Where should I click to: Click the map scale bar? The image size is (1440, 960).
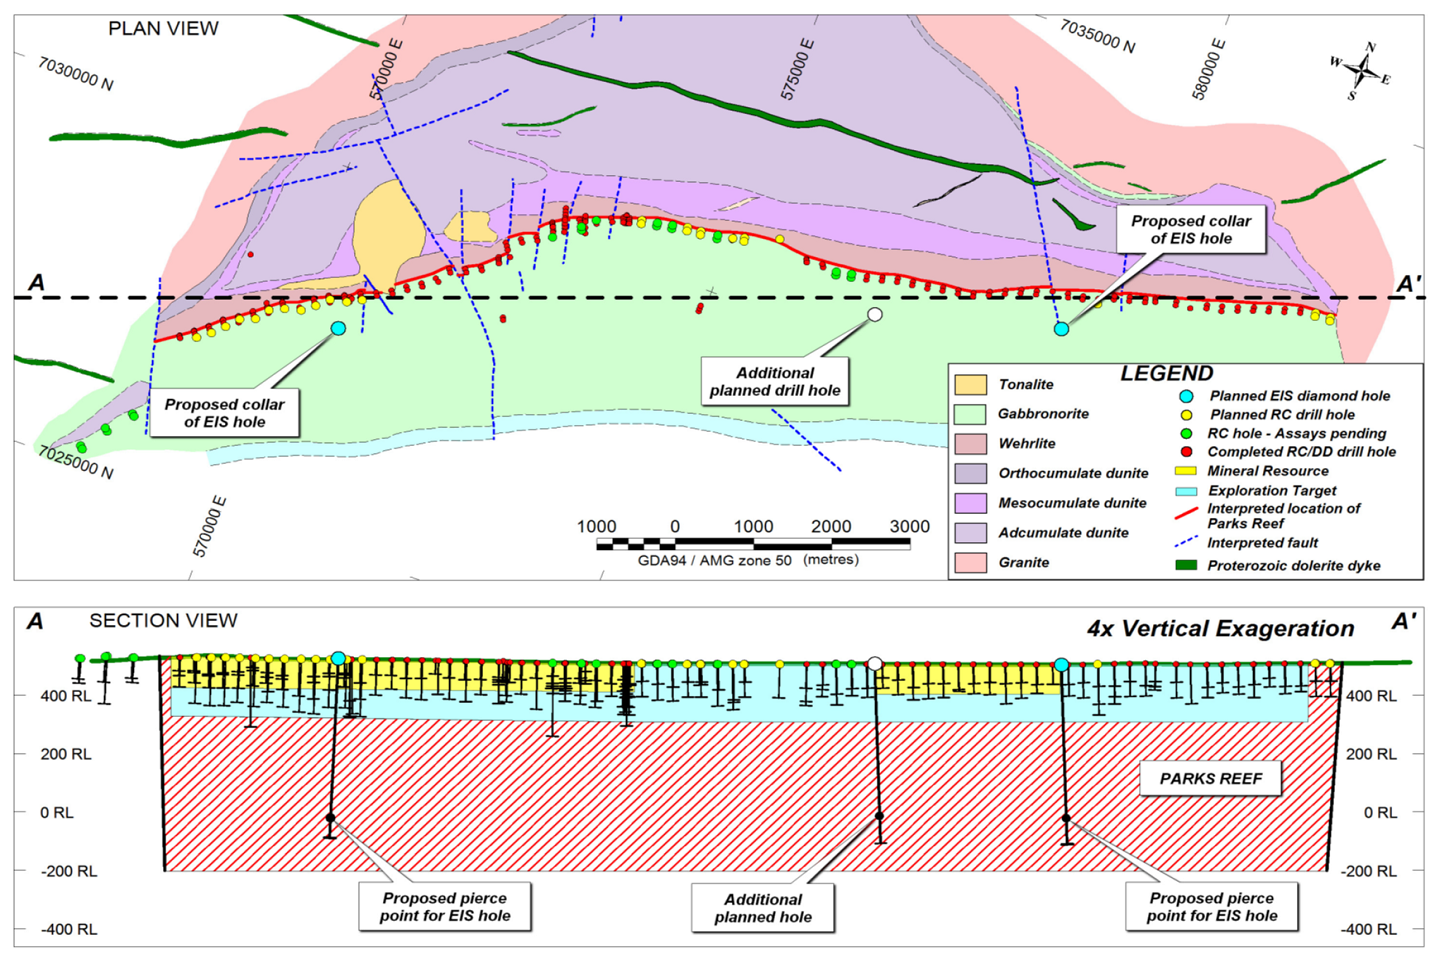753,544
